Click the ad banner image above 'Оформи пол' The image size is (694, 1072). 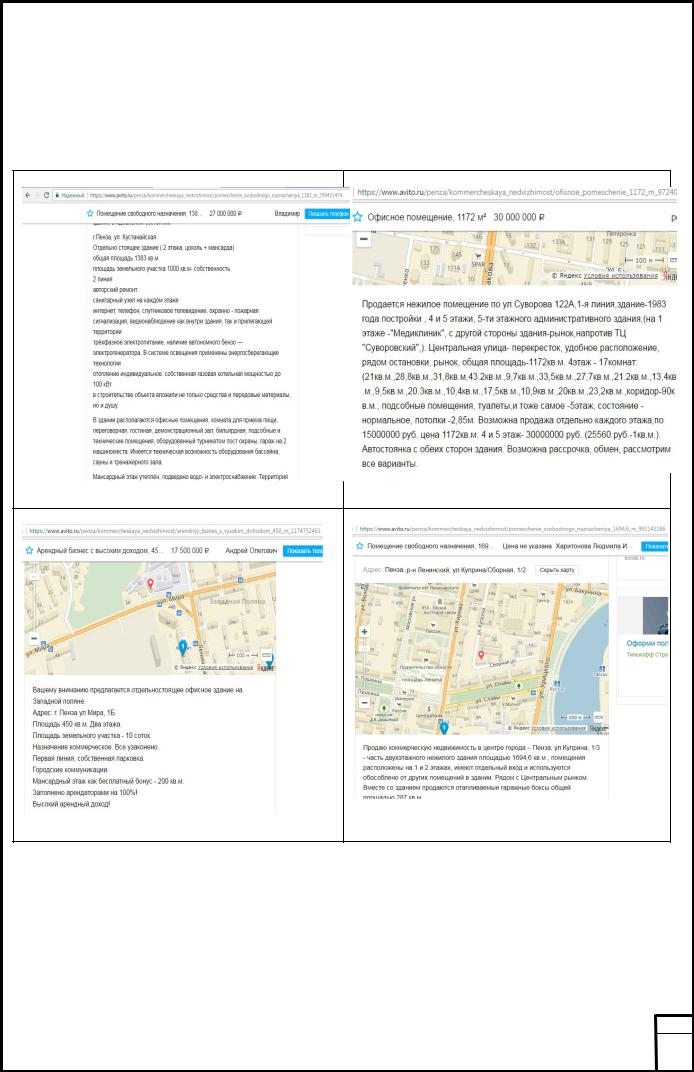[x=655, y=615]
